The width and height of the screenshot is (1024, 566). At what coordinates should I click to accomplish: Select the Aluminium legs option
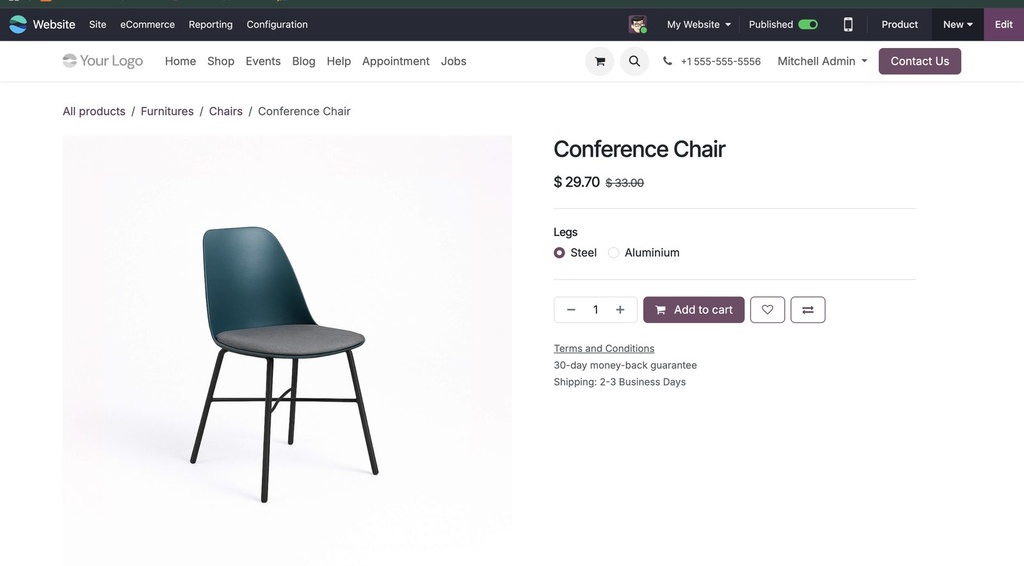coord(613,253)
